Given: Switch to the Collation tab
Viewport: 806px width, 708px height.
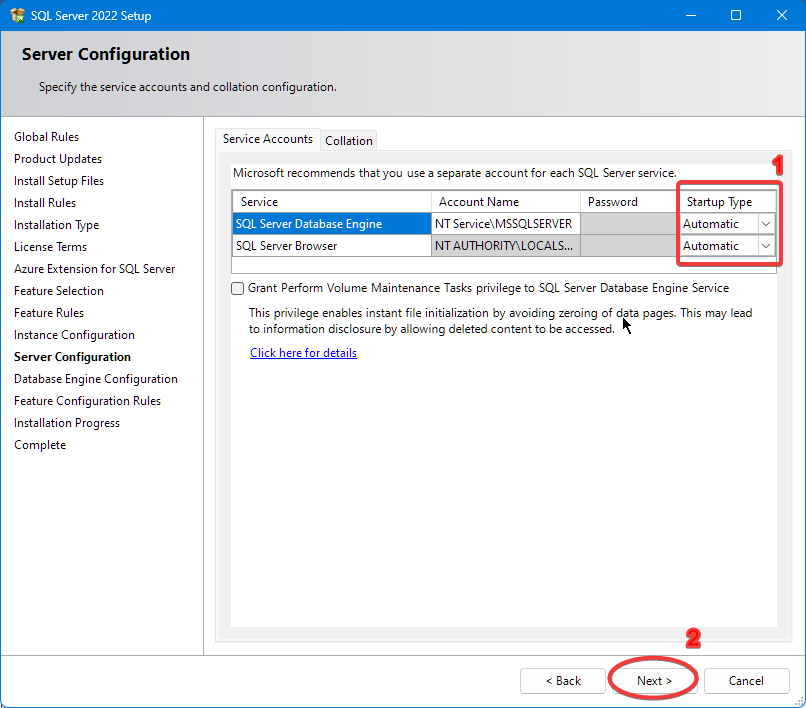Looking at the screenshot, I should point(349,140).
